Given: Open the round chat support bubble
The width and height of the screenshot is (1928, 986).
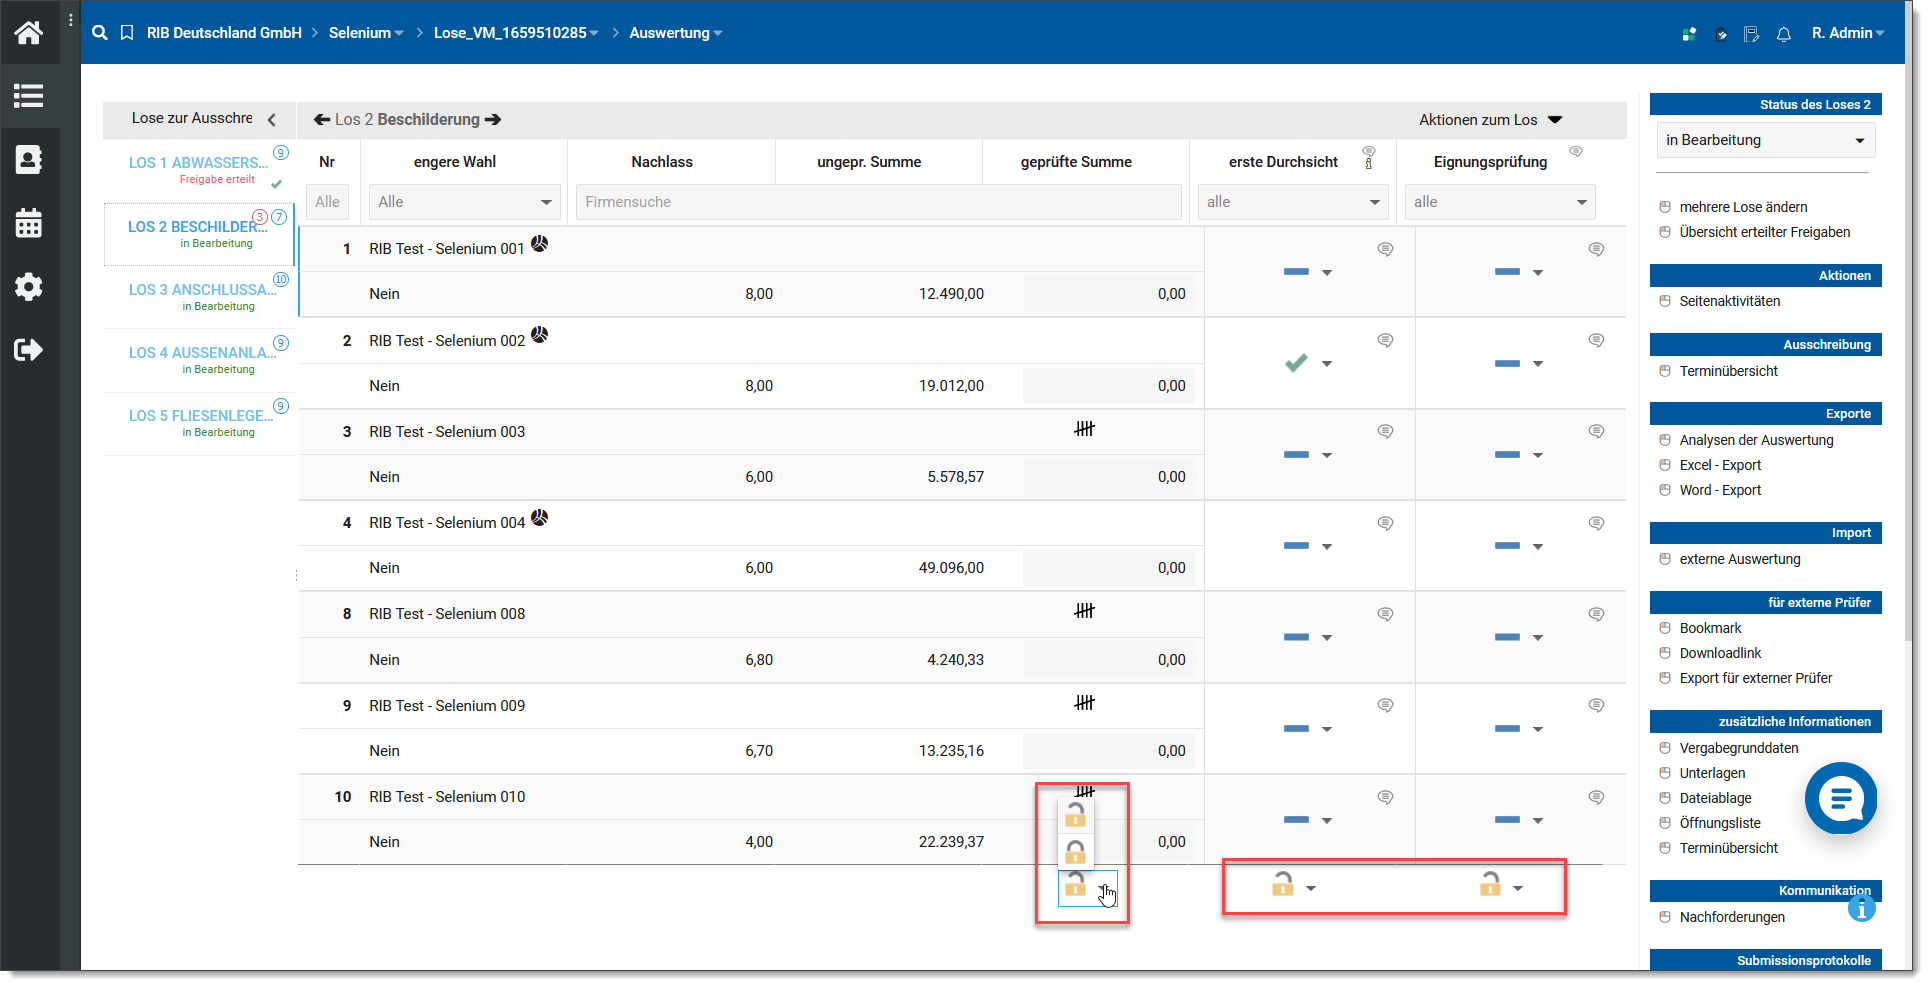Looking at the screenshot, I should (x=1841, y=798).
